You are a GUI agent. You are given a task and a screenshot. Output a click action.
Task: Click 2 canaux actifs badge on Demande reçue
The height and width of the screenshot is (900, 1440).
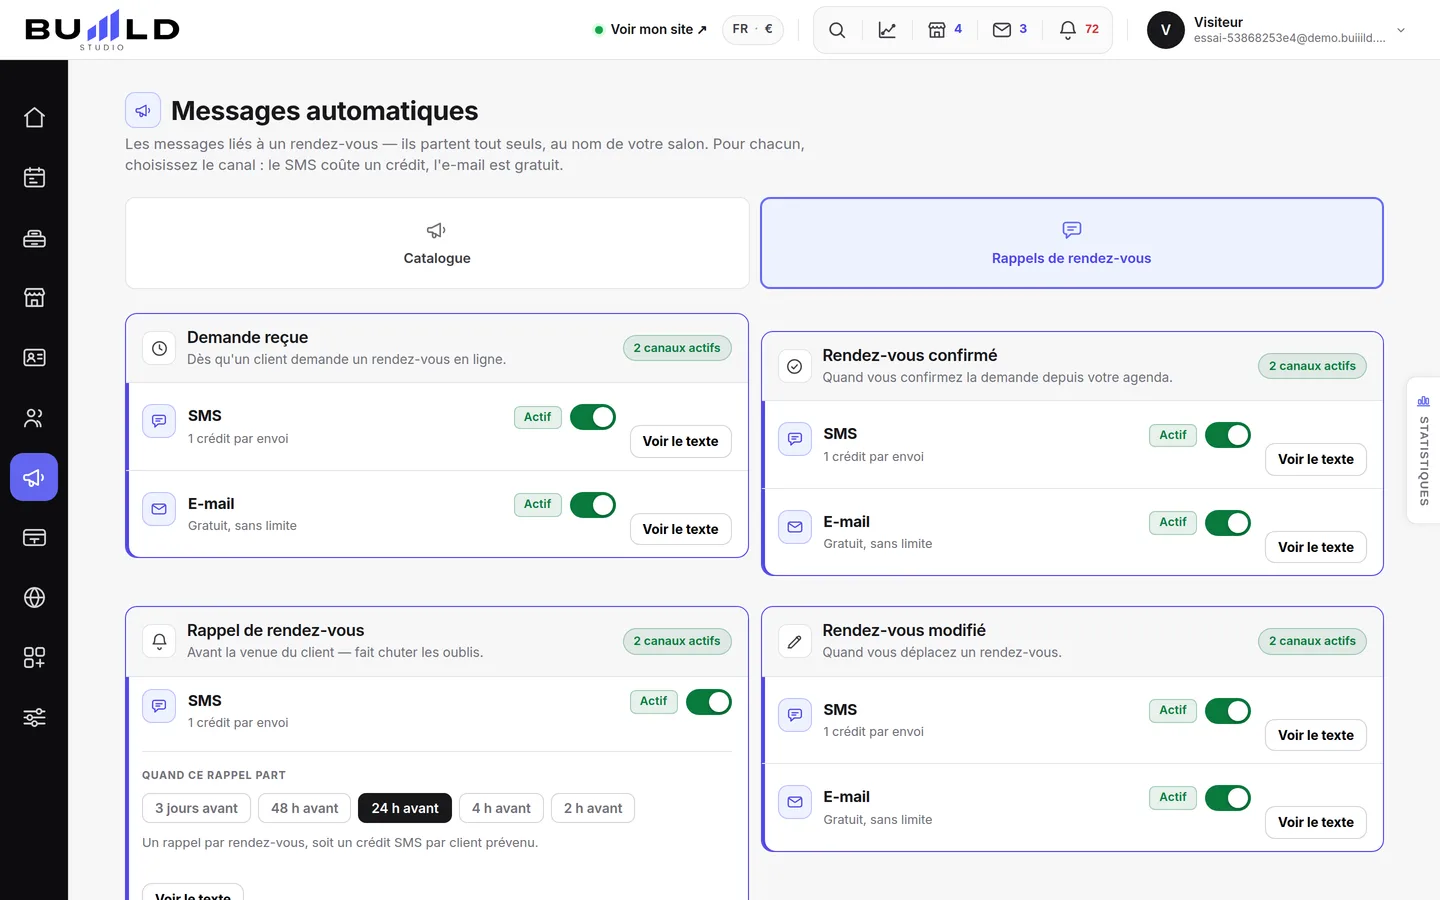click(x=677, y=348)
